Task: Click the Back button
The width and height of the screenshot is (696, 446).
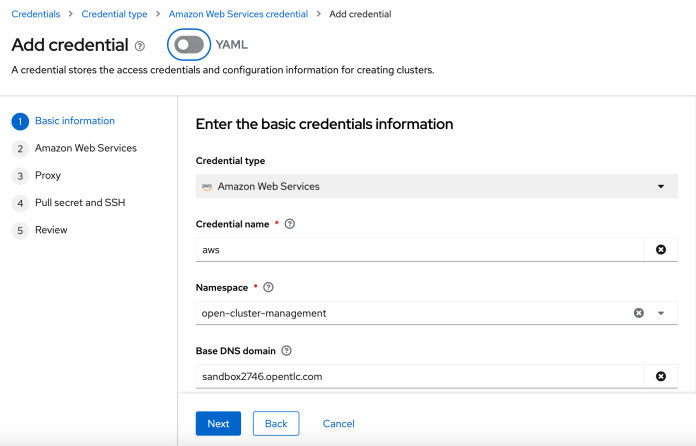Action: point(276,423)
